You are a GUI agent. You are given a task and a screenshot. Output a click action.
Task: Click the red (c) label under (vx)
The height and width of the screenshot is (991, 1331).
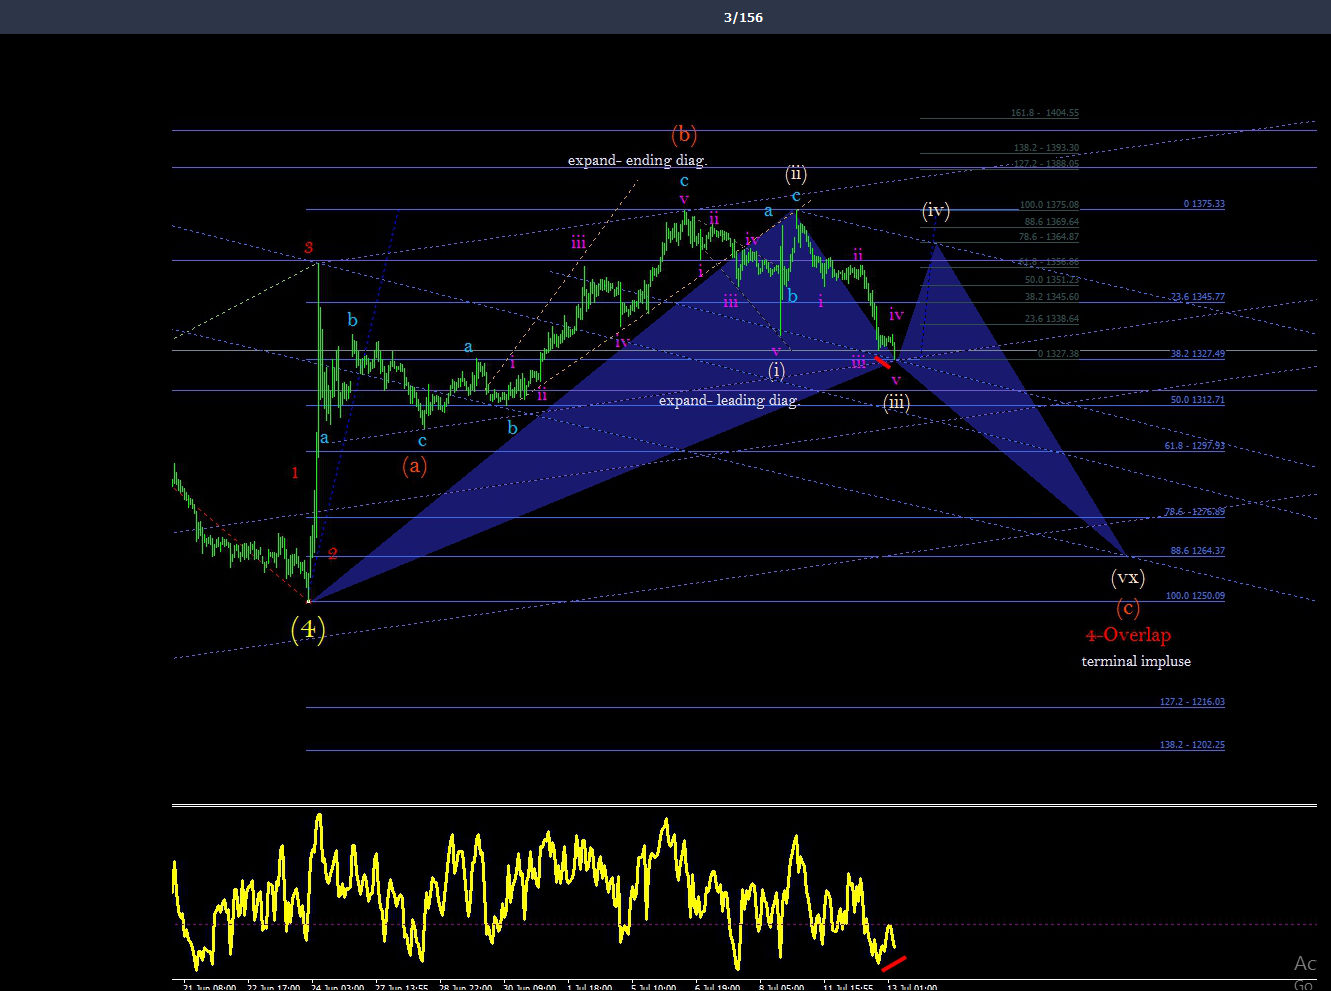(1128, 607)
